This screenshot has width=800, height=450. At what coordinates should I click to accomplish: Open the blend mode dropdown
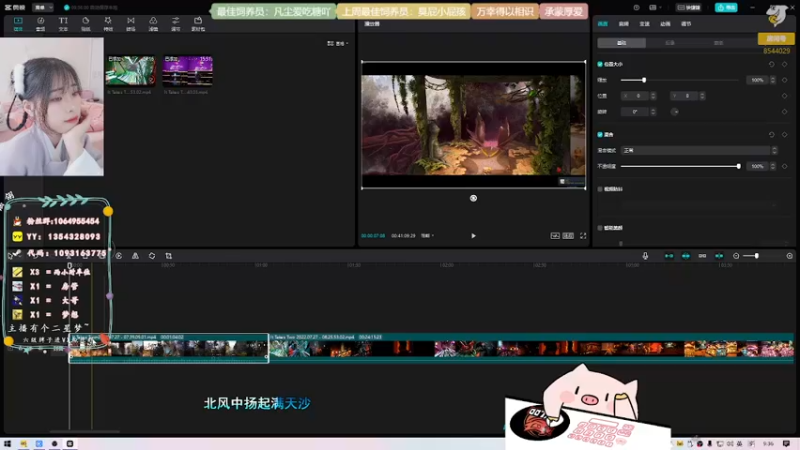pos(699,151)
